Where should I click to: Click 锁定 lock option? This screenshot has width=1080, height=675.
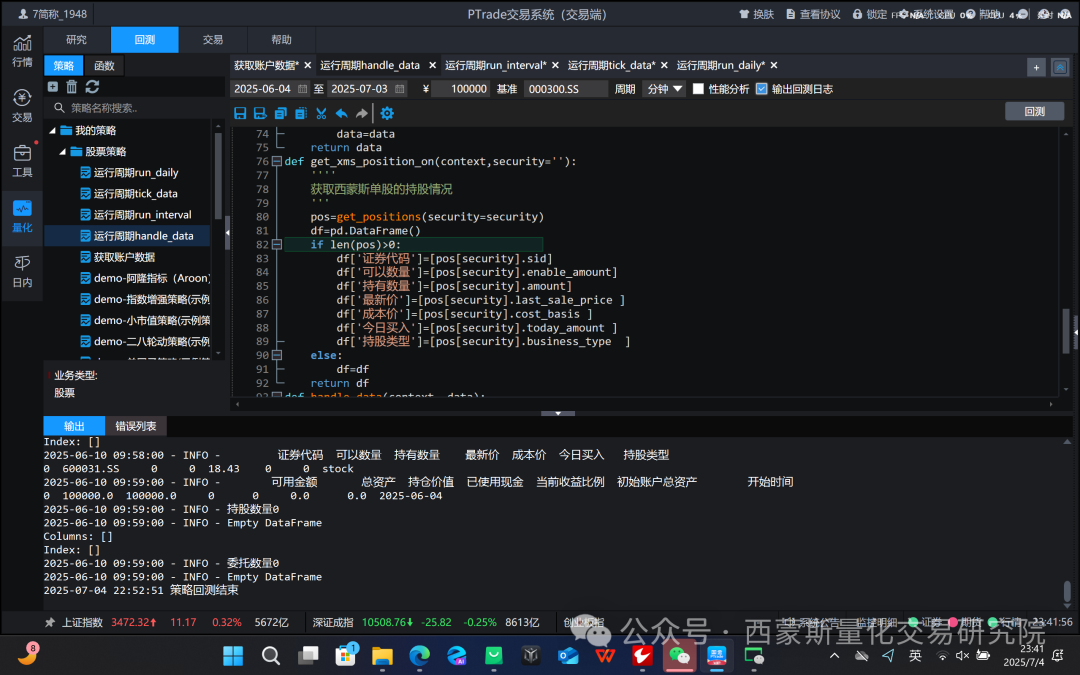[870, 14]
